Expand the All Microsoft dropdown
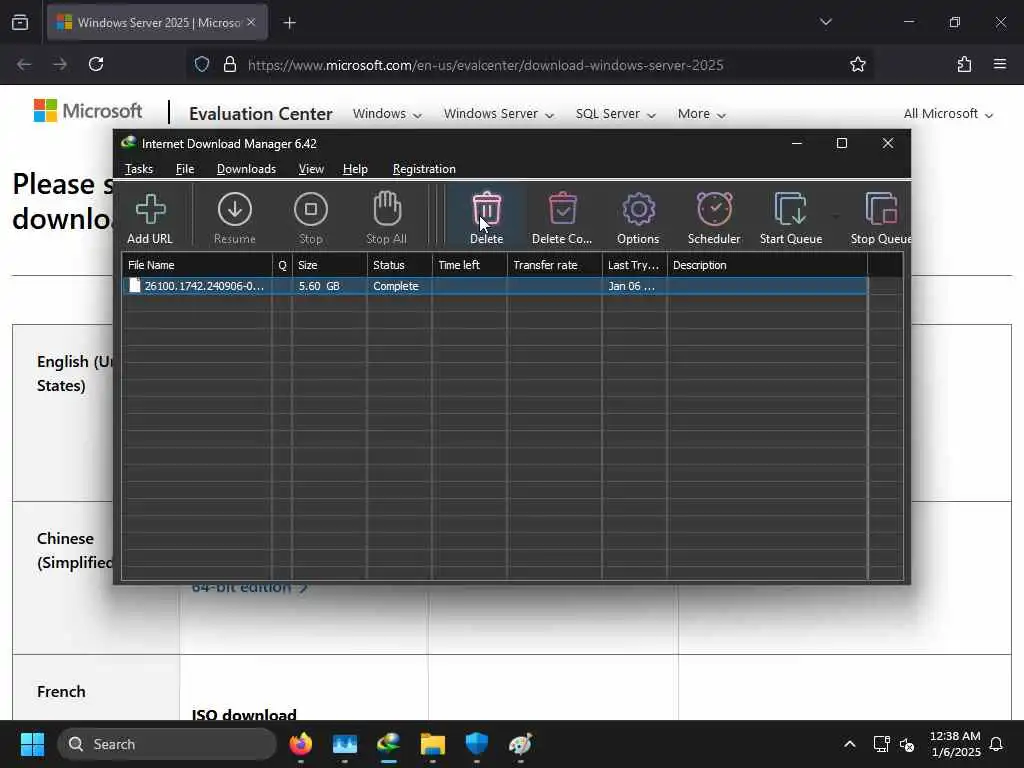1024x768 pixels. [948, 114]
